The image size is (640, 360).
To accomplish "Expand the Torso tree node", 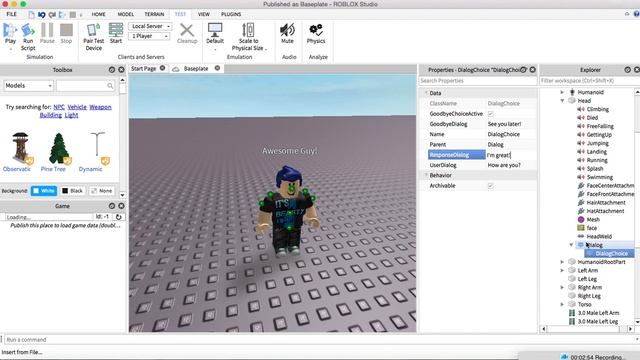I will (x=562, y=304).
